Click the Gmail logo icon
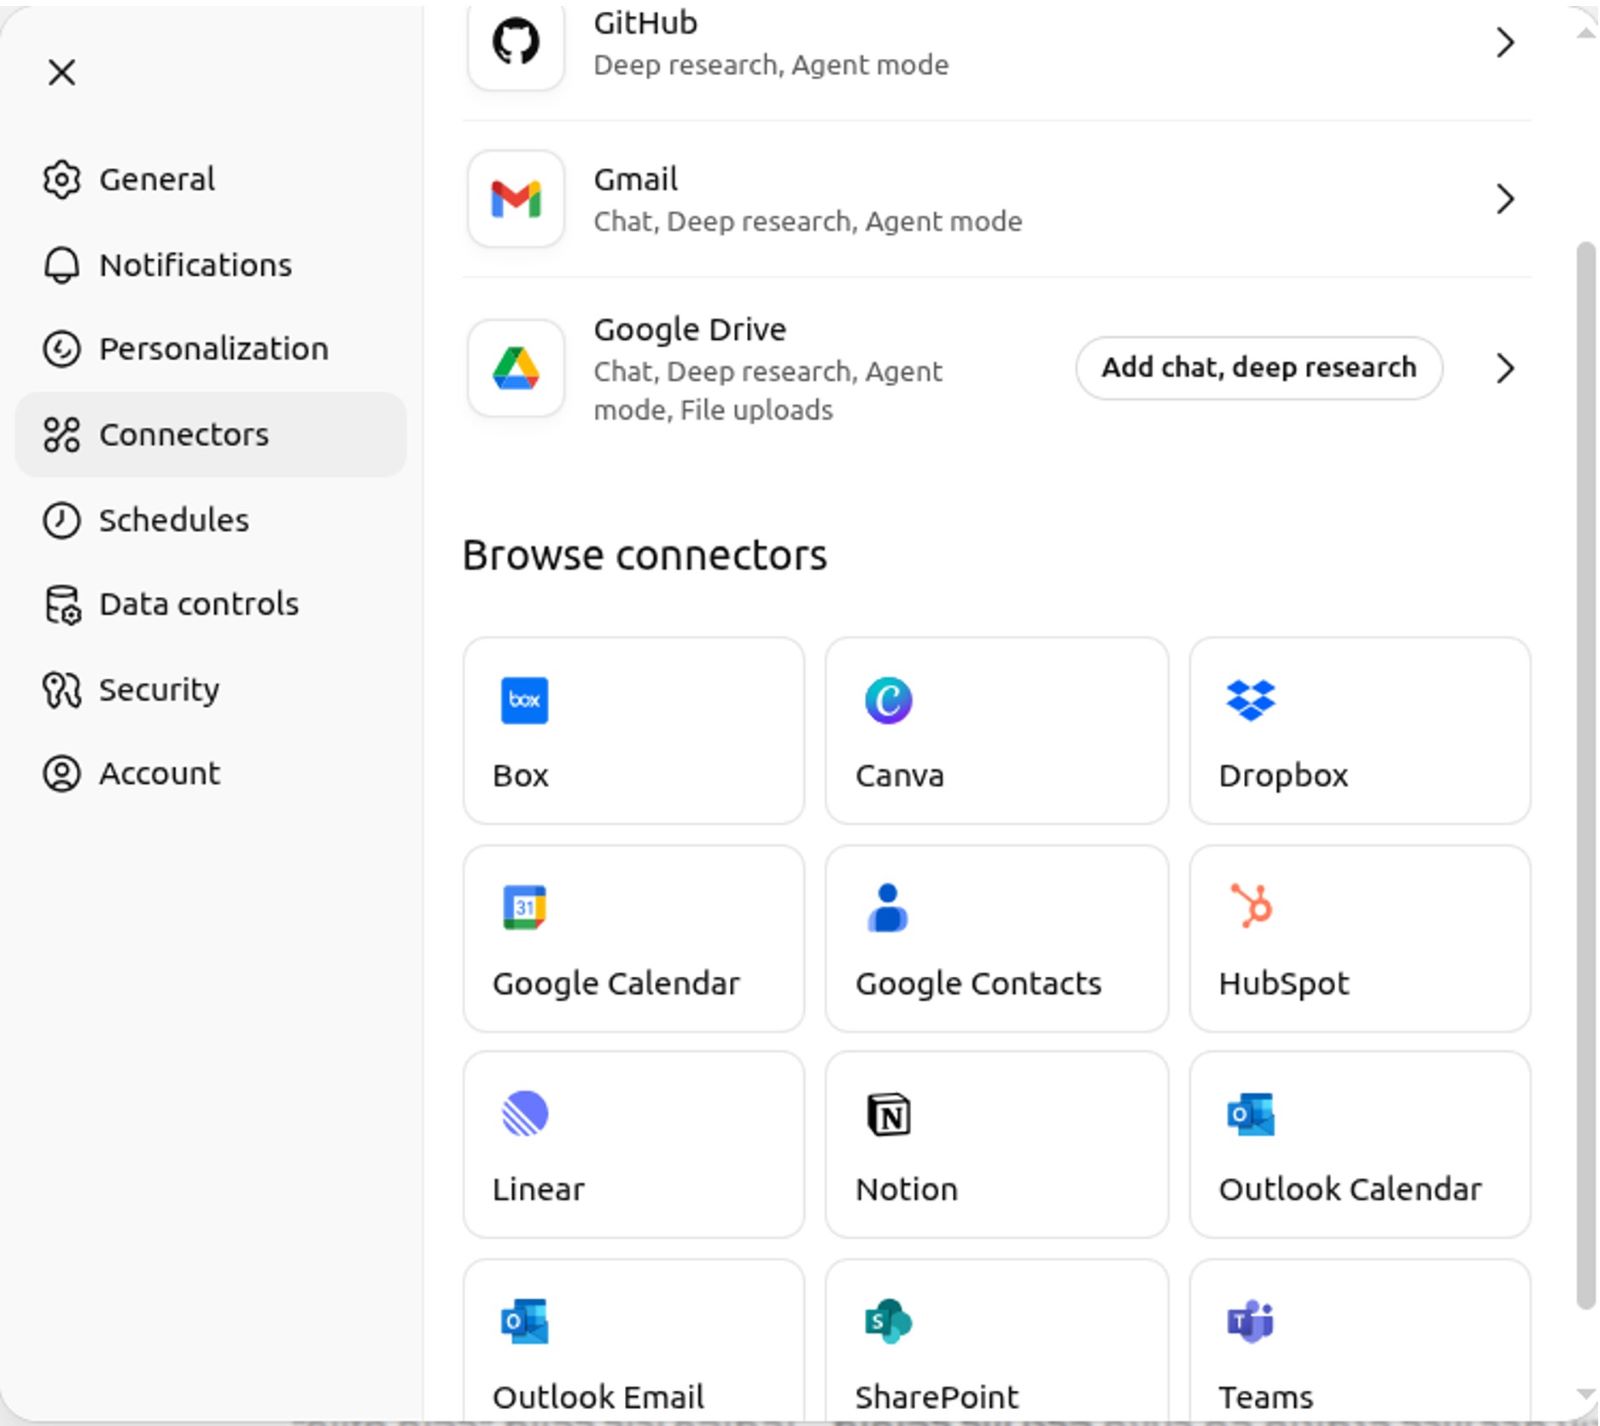Image resolution: width=1600 pixels, height=1426 pixels. pyautogui.click(x=516, y=199)
